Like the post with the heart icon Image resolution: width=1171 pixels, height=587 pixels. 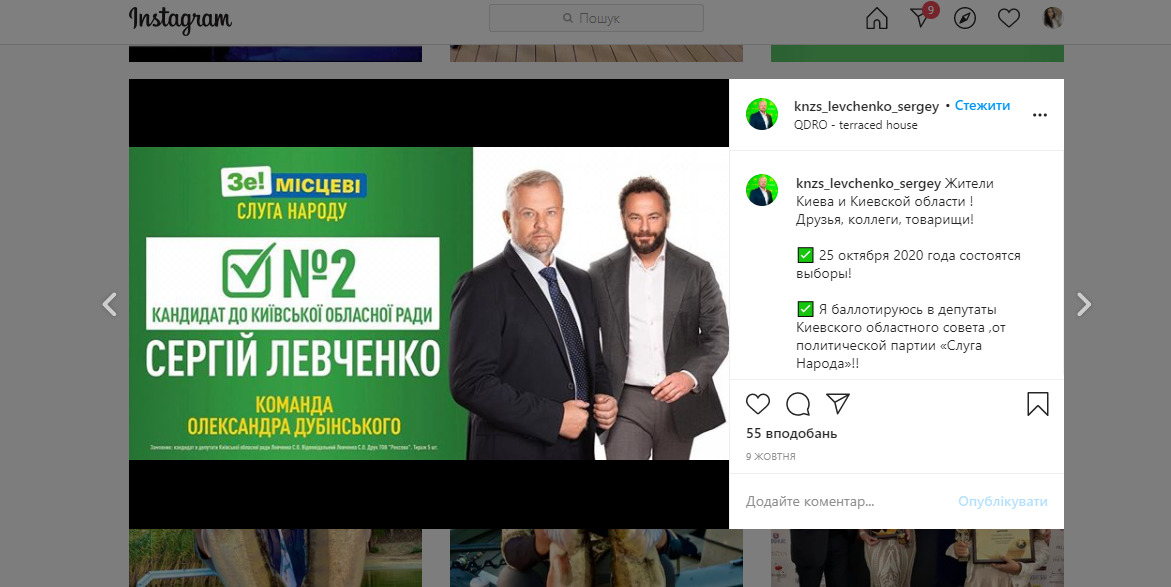pos(758,404)
